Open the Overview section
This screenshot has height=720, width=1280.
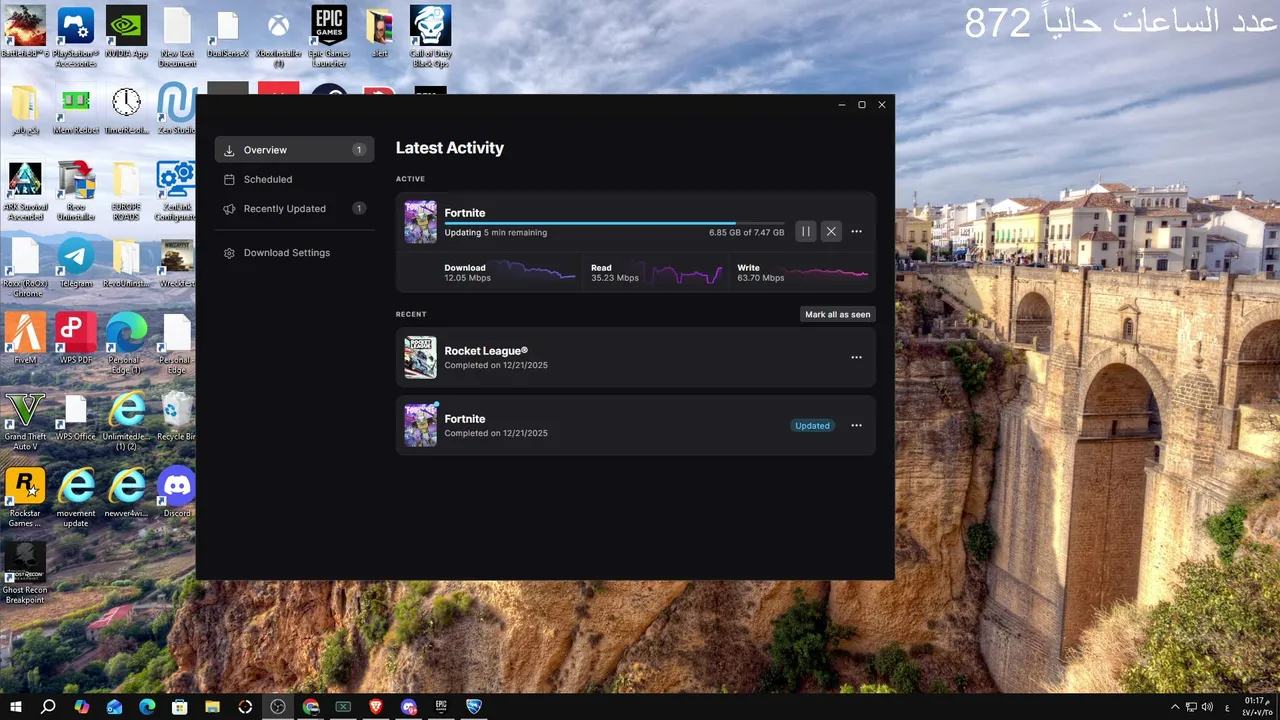click(294, 150)
